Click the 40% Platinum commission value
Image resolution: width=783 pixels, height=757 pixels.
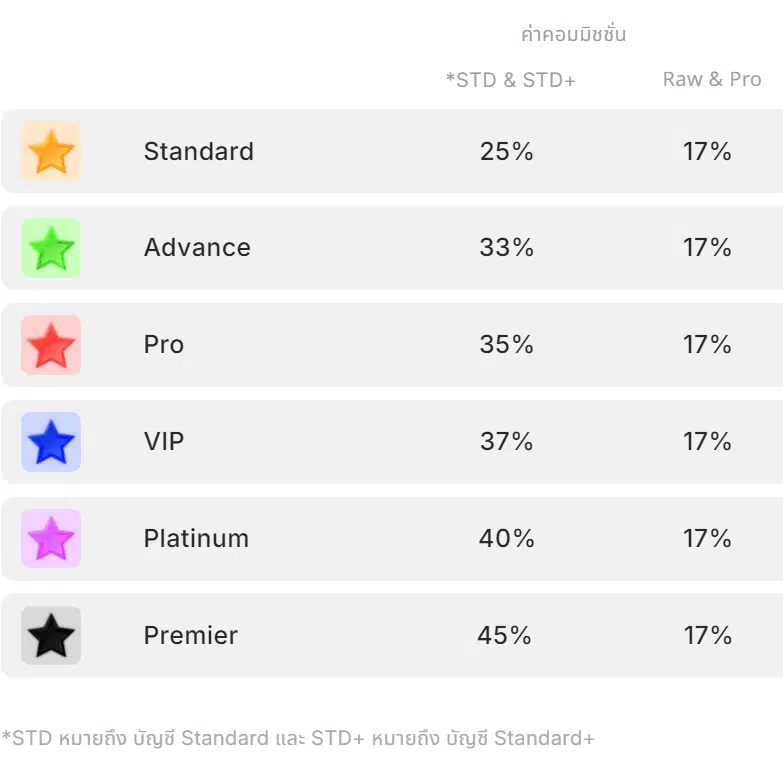(507, 538)
